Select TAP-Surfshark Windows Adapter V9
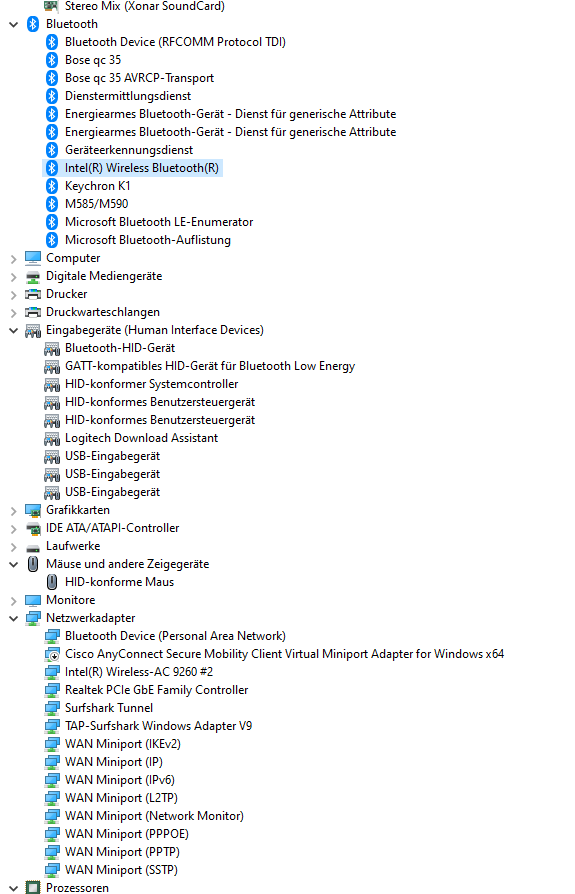 tap(158, 726)
